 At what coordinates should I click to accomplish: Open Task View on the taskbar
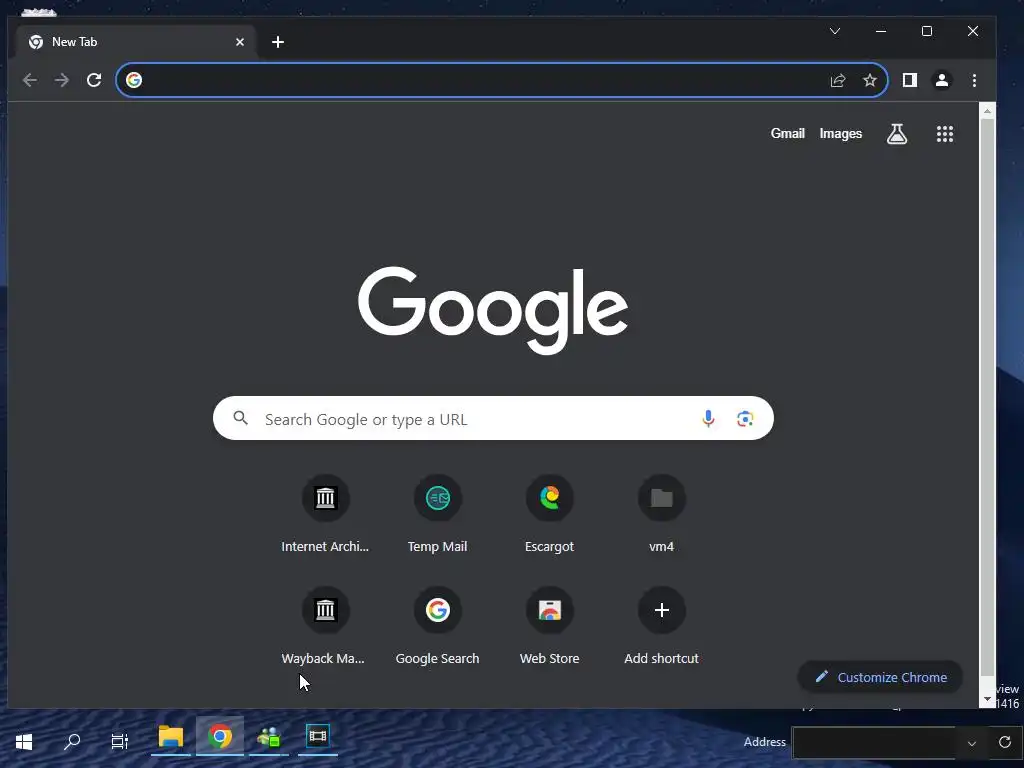pos(120,741)
